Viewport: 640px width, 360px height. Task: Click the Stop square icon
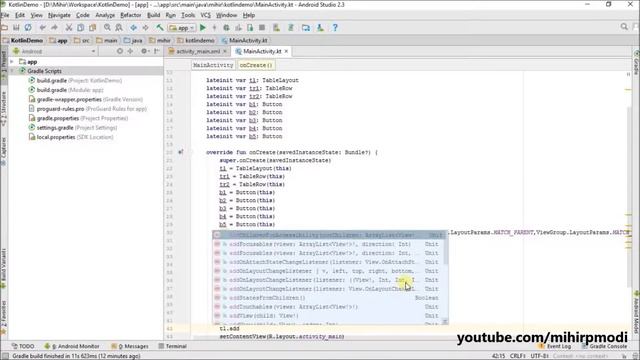(x=262, y=28)
